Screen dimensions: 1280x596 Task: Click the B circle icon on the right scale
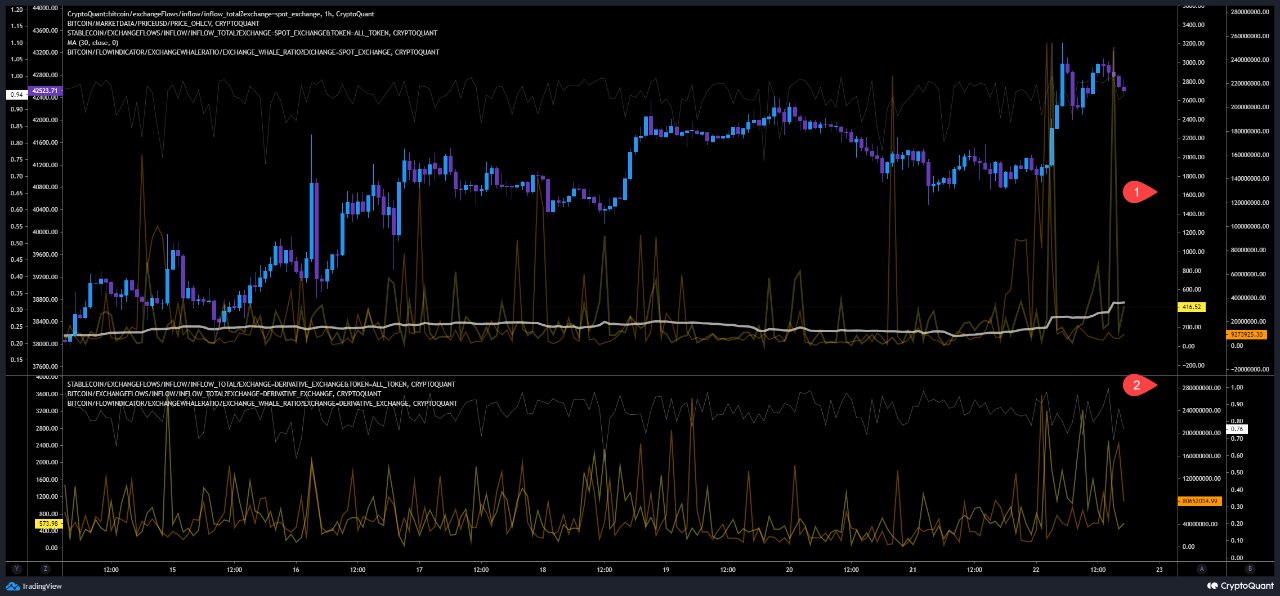pyautogui.click(x=1249, y=568)
